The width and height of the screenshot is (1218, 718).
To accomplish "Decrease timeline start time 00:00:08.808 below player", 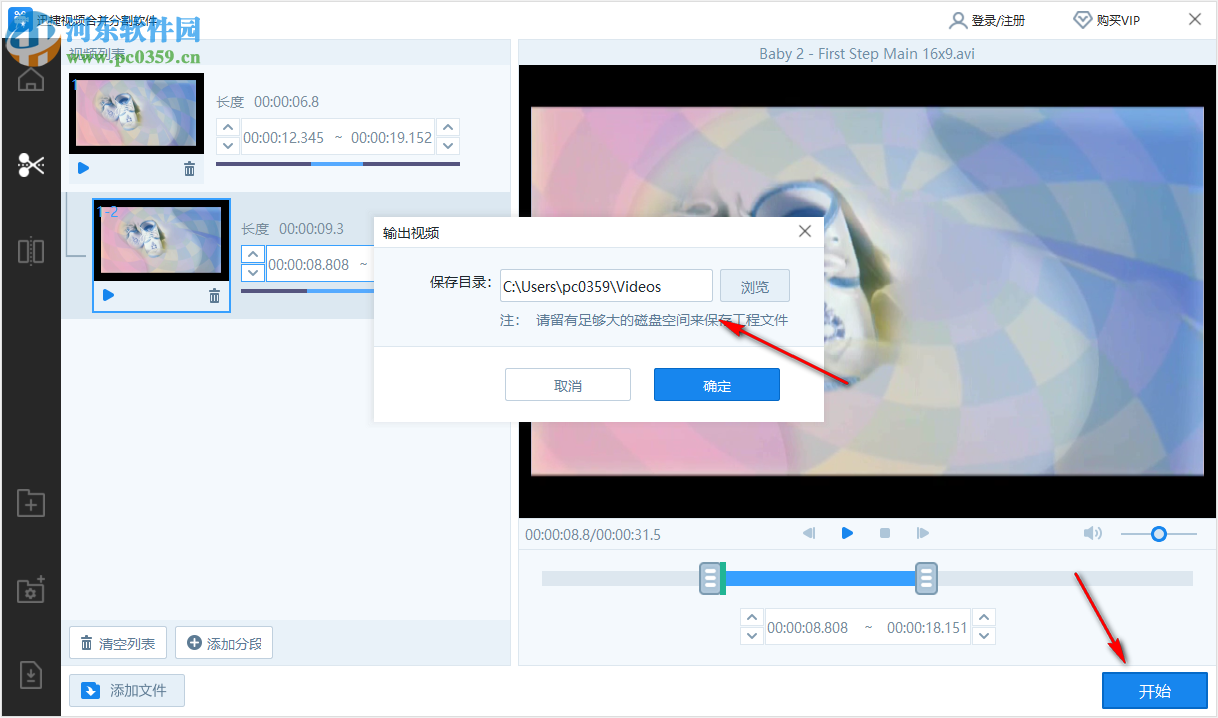I will point(752,636).
